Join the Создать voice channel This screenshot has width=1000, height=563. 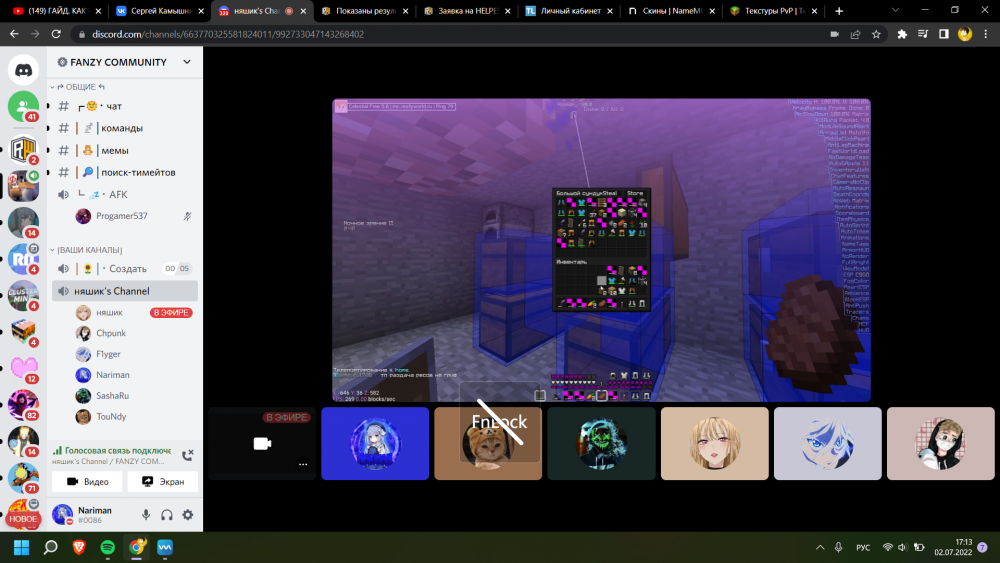(x=125, y=268)
